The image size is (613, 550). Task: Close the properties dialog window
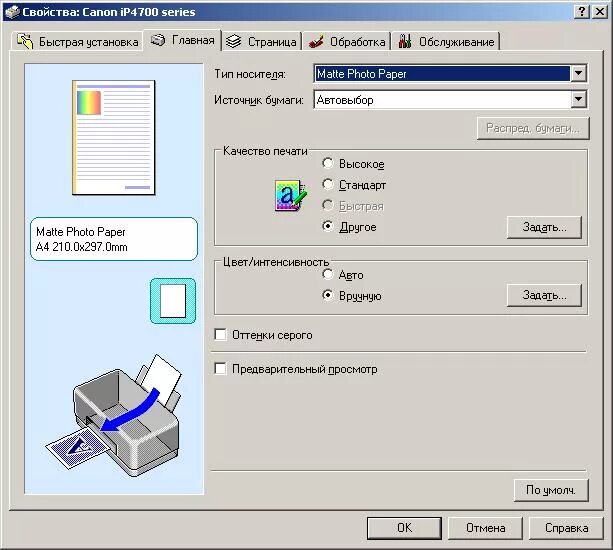[x=600, y=12]
